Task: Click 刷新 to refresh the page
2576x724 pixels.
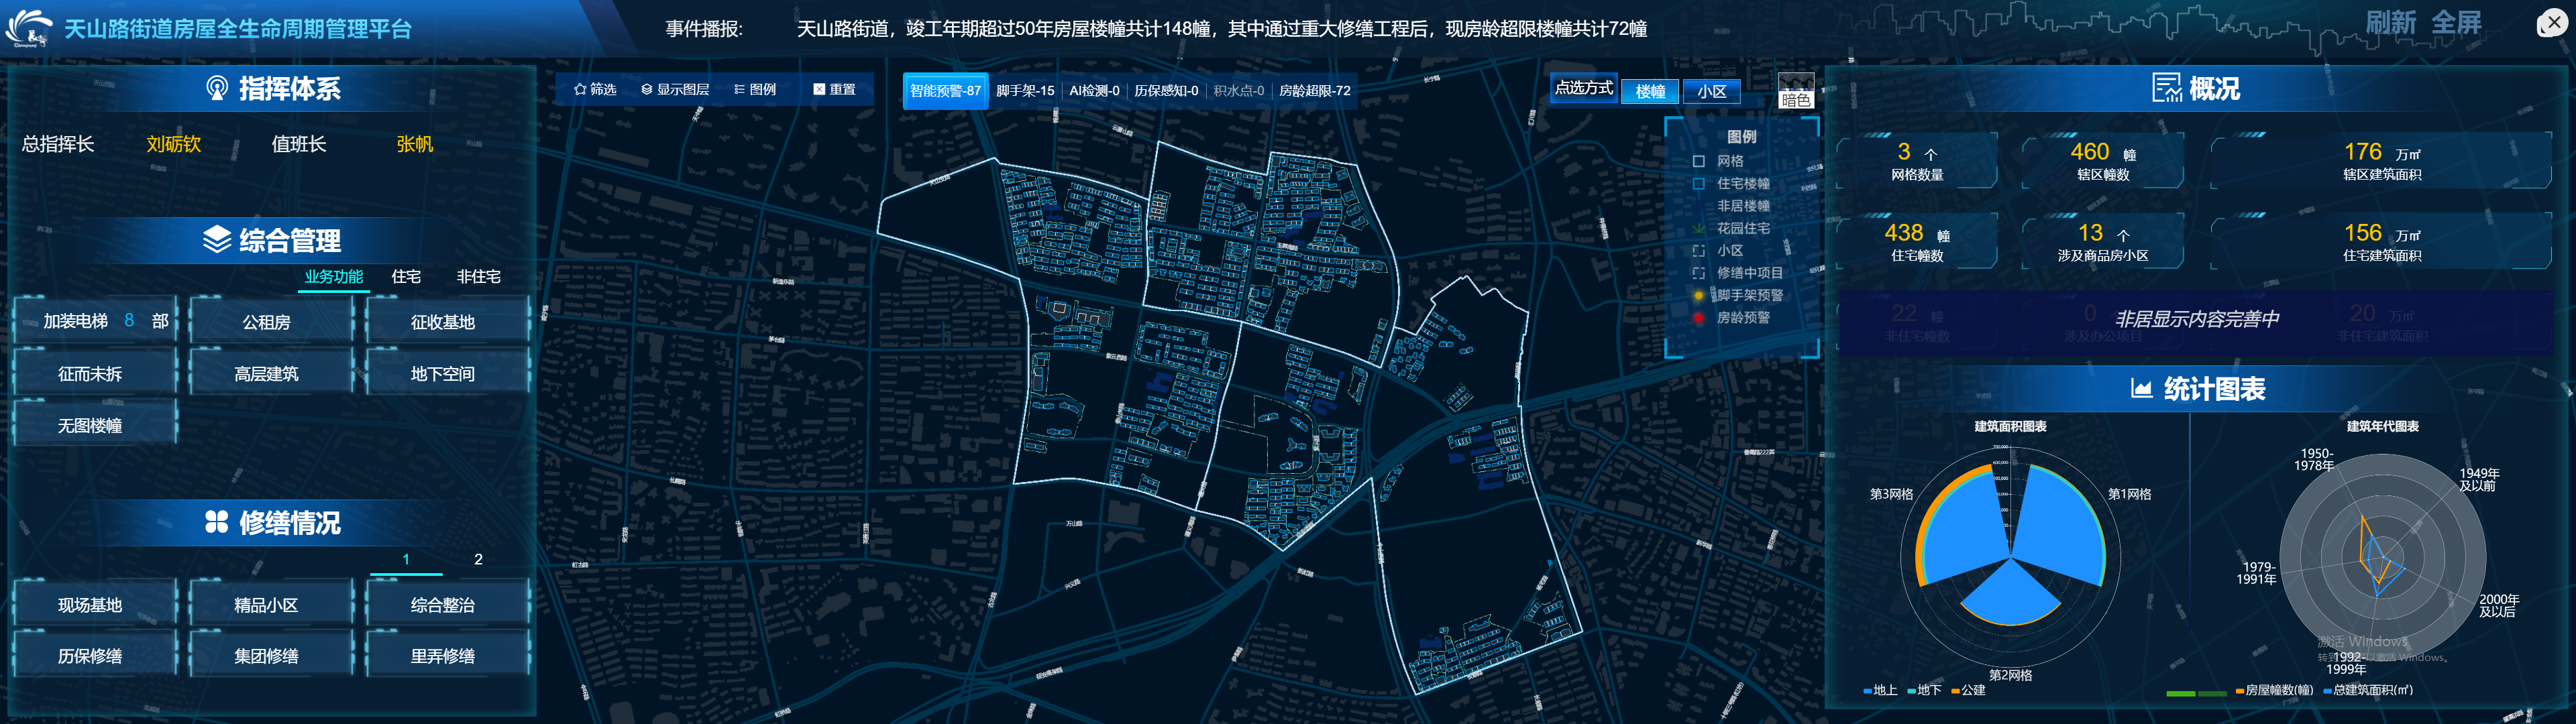Action: click(x=2391, y=22)
